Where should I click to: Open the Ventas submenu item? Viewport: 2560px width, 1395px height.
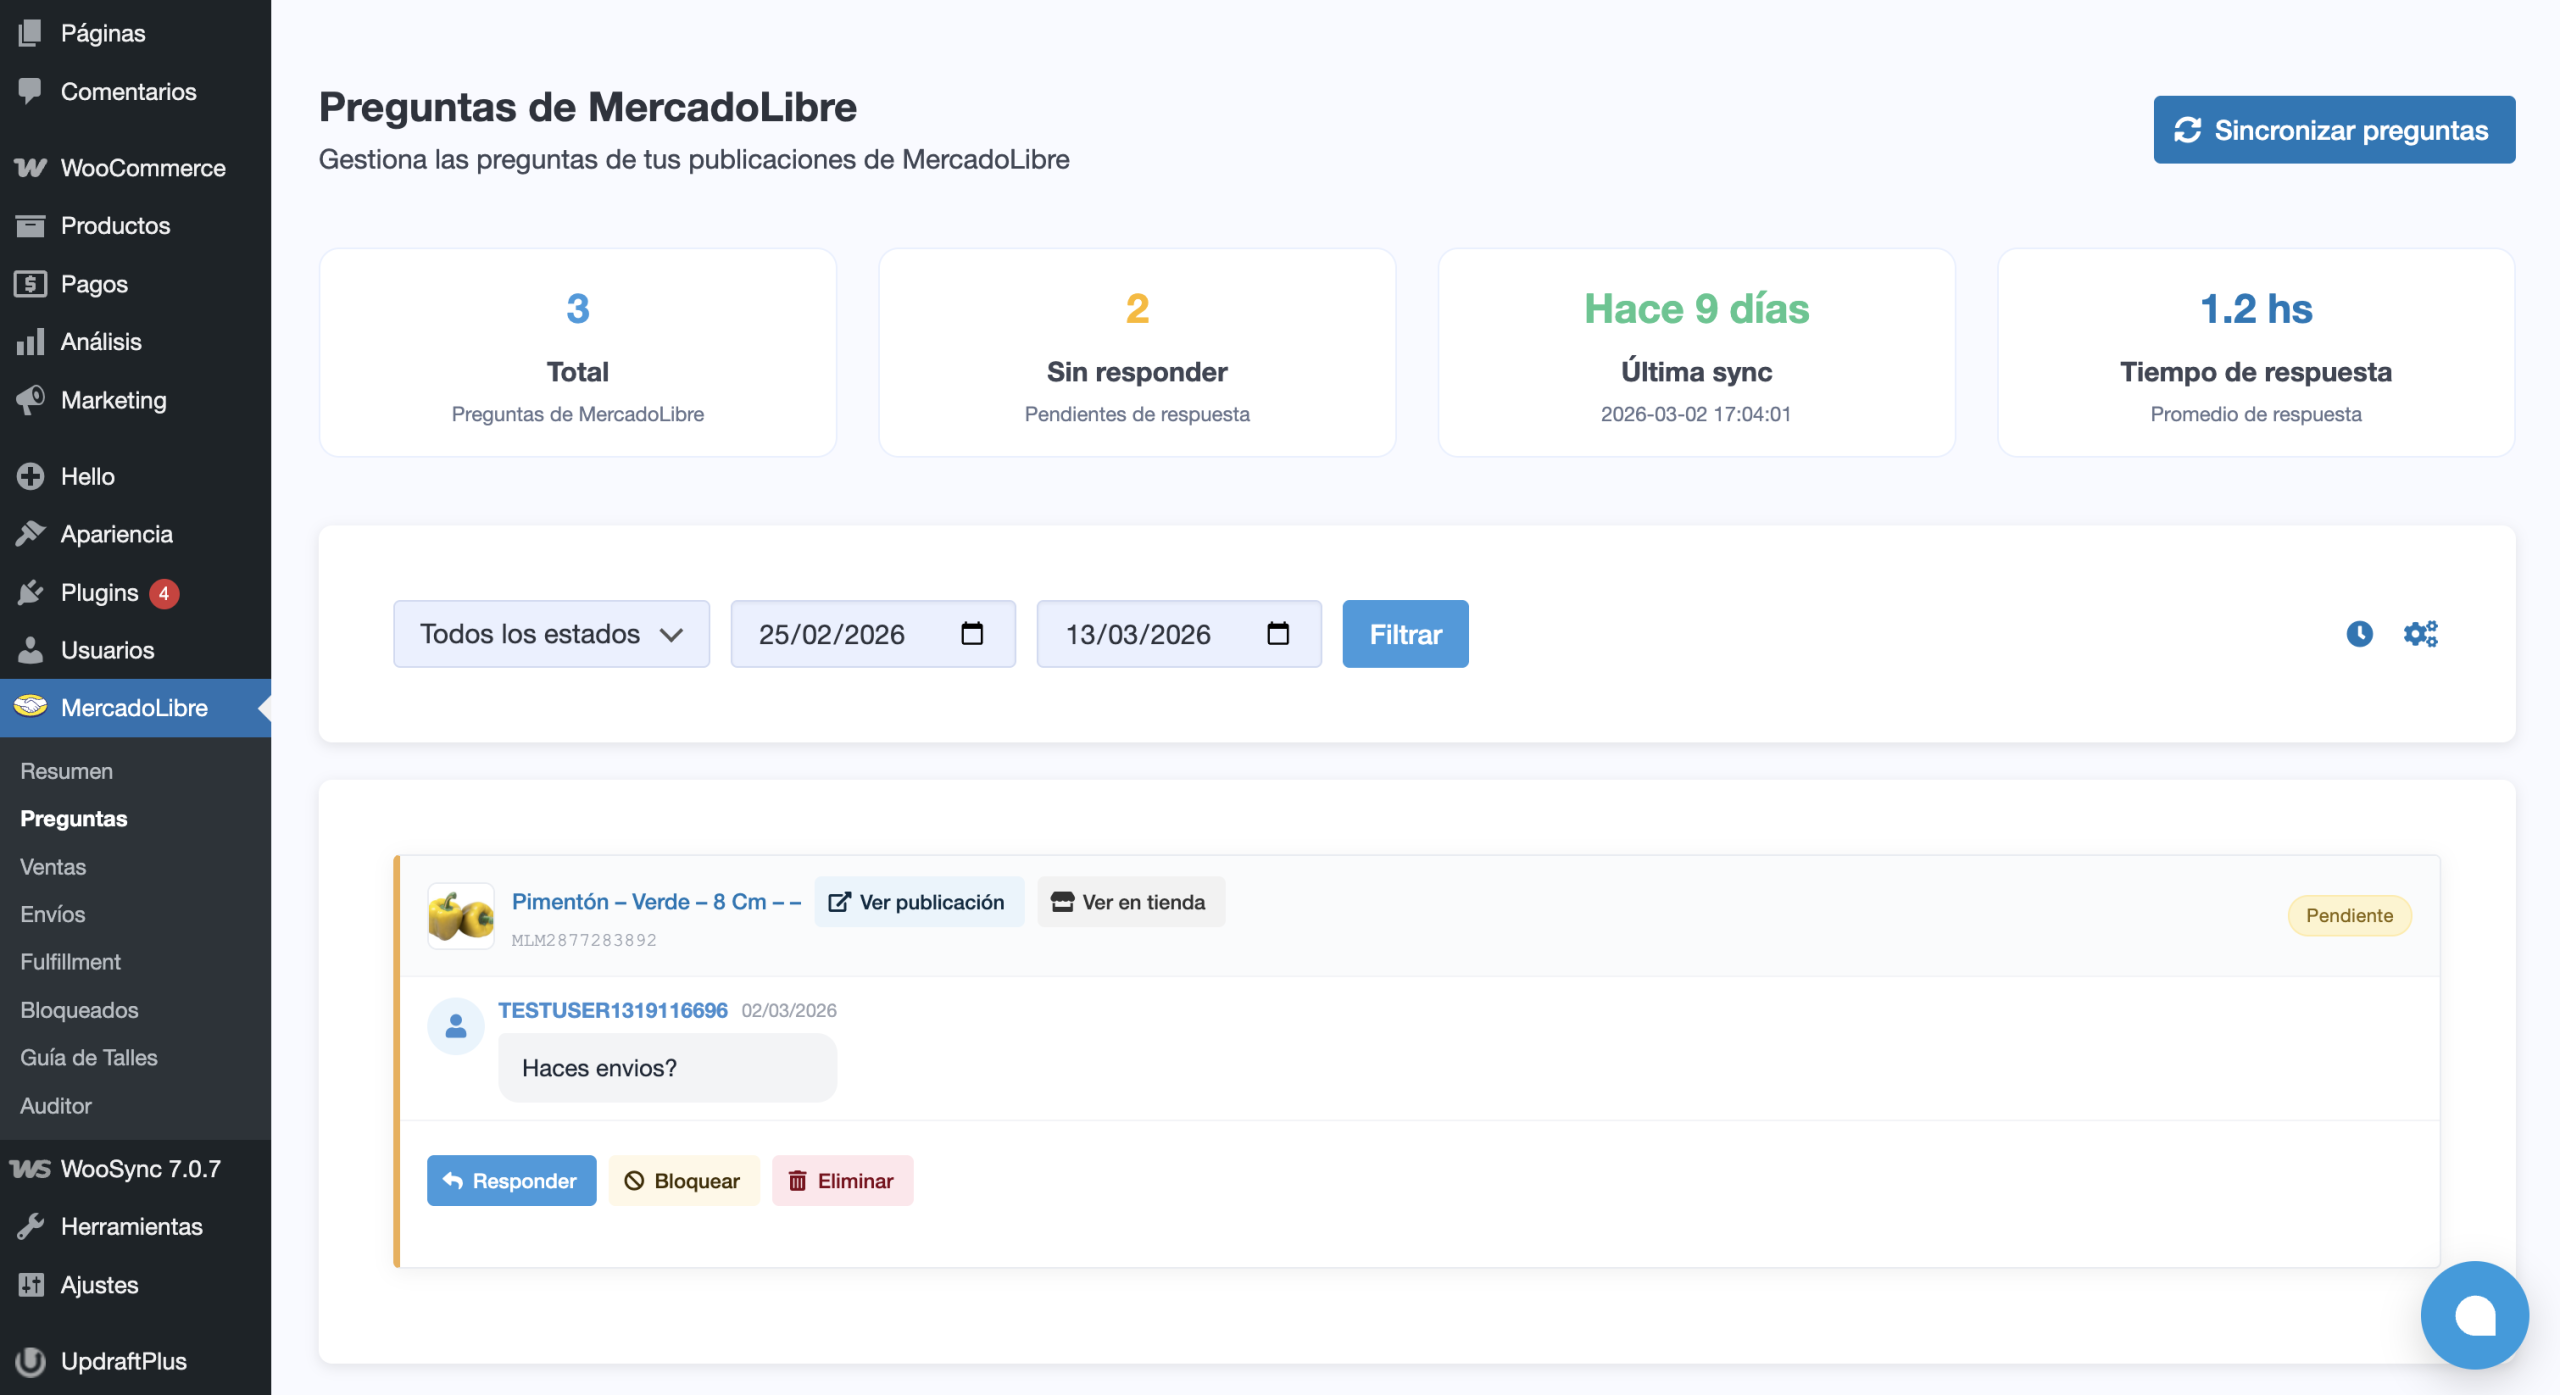tap(53, 867)
